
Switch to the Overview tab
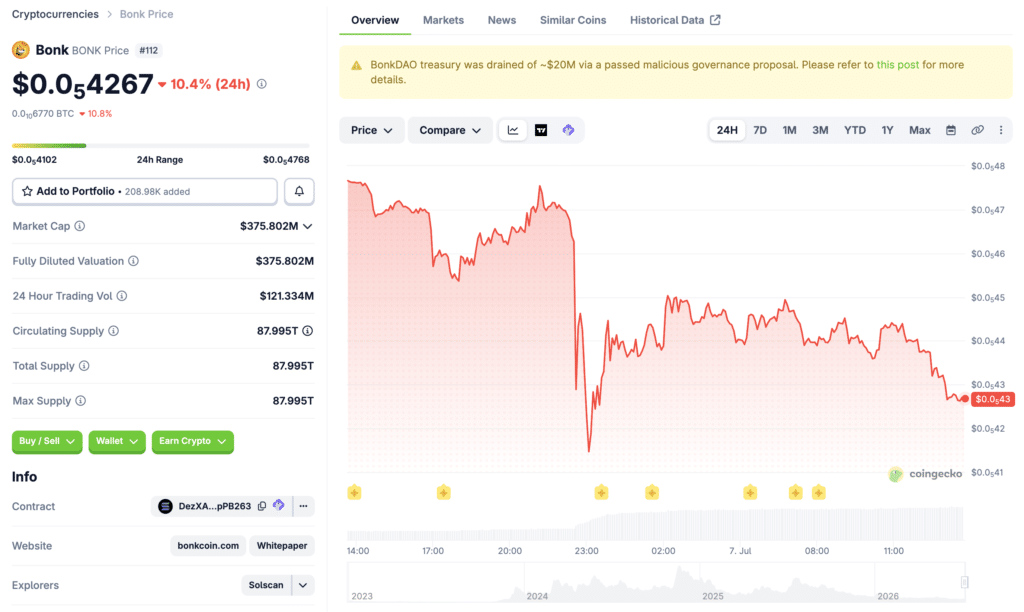(x=375, y=20)
